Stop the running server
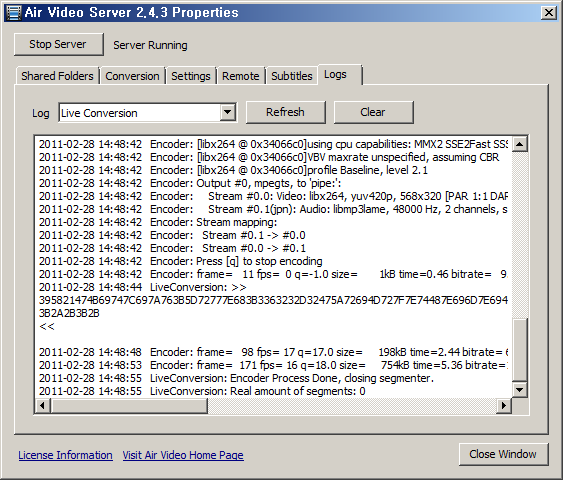This screenshot has height=480, width=563. click(59, 45)
